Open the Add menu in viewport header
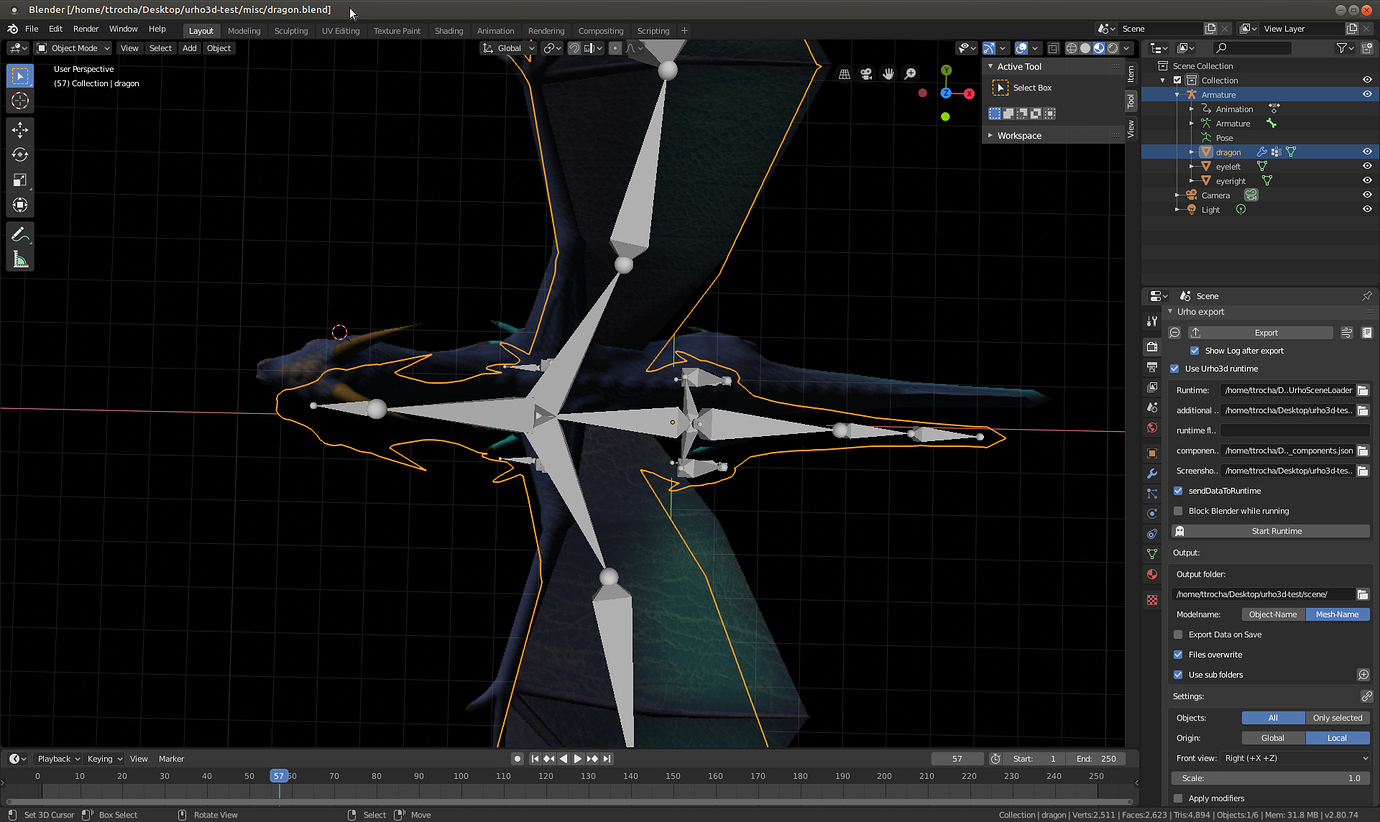 [189, 48]
